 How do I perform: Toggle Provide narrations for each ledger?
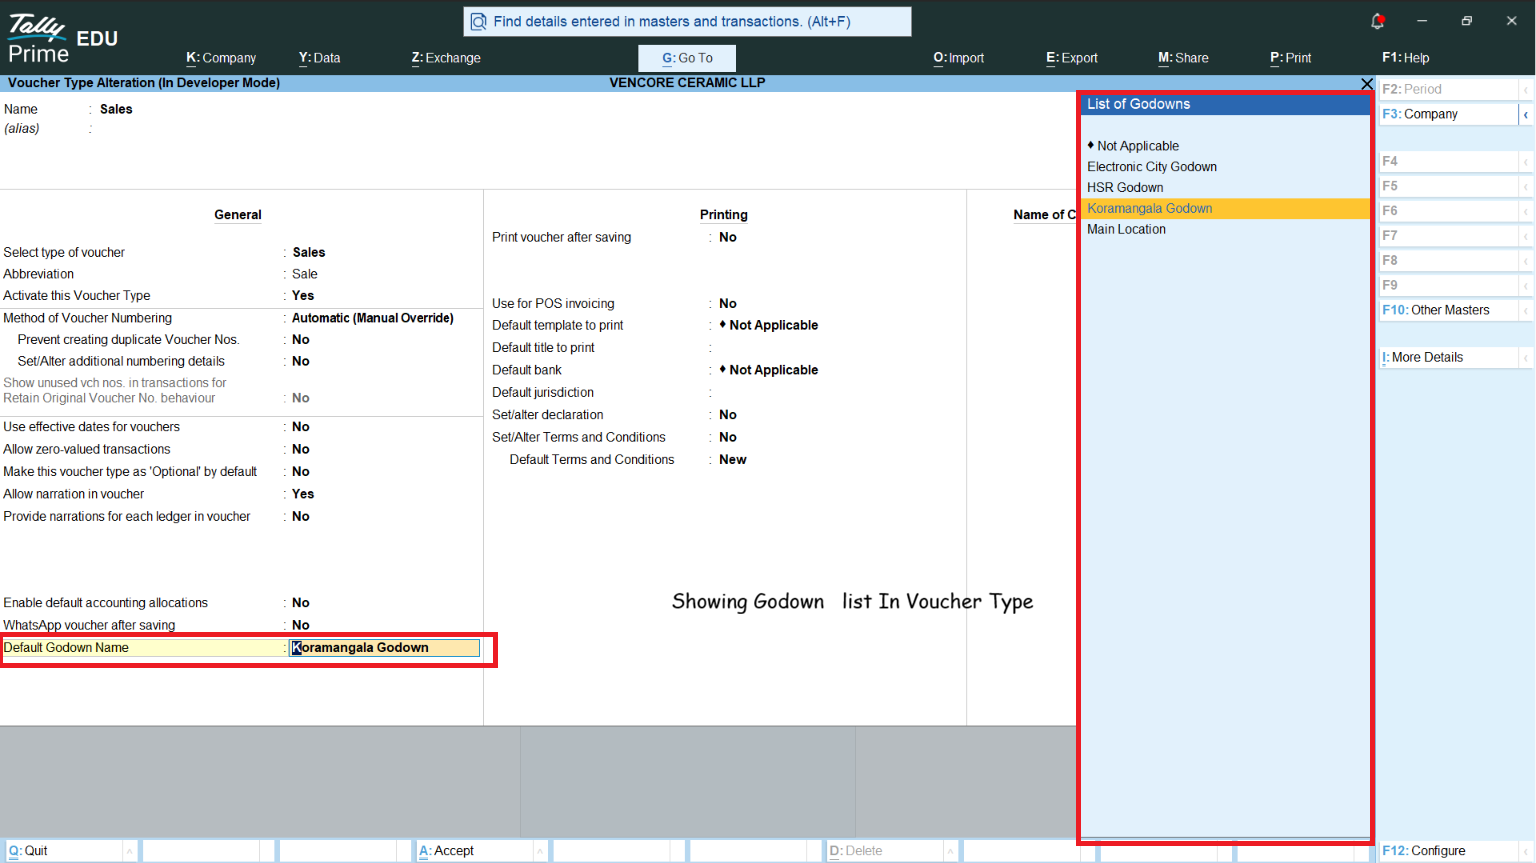click(301, 517)
